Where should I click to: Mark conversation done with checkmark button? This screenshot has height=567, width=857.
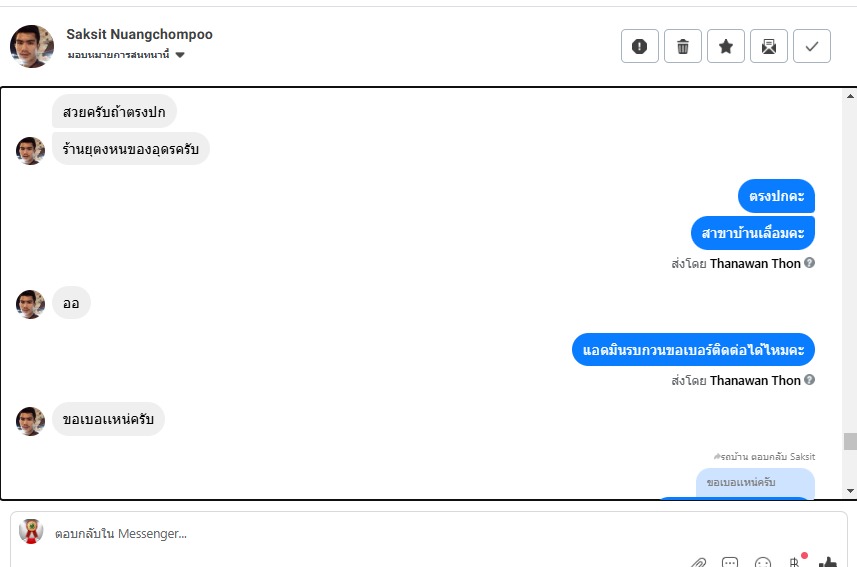(x=812, y=46)
